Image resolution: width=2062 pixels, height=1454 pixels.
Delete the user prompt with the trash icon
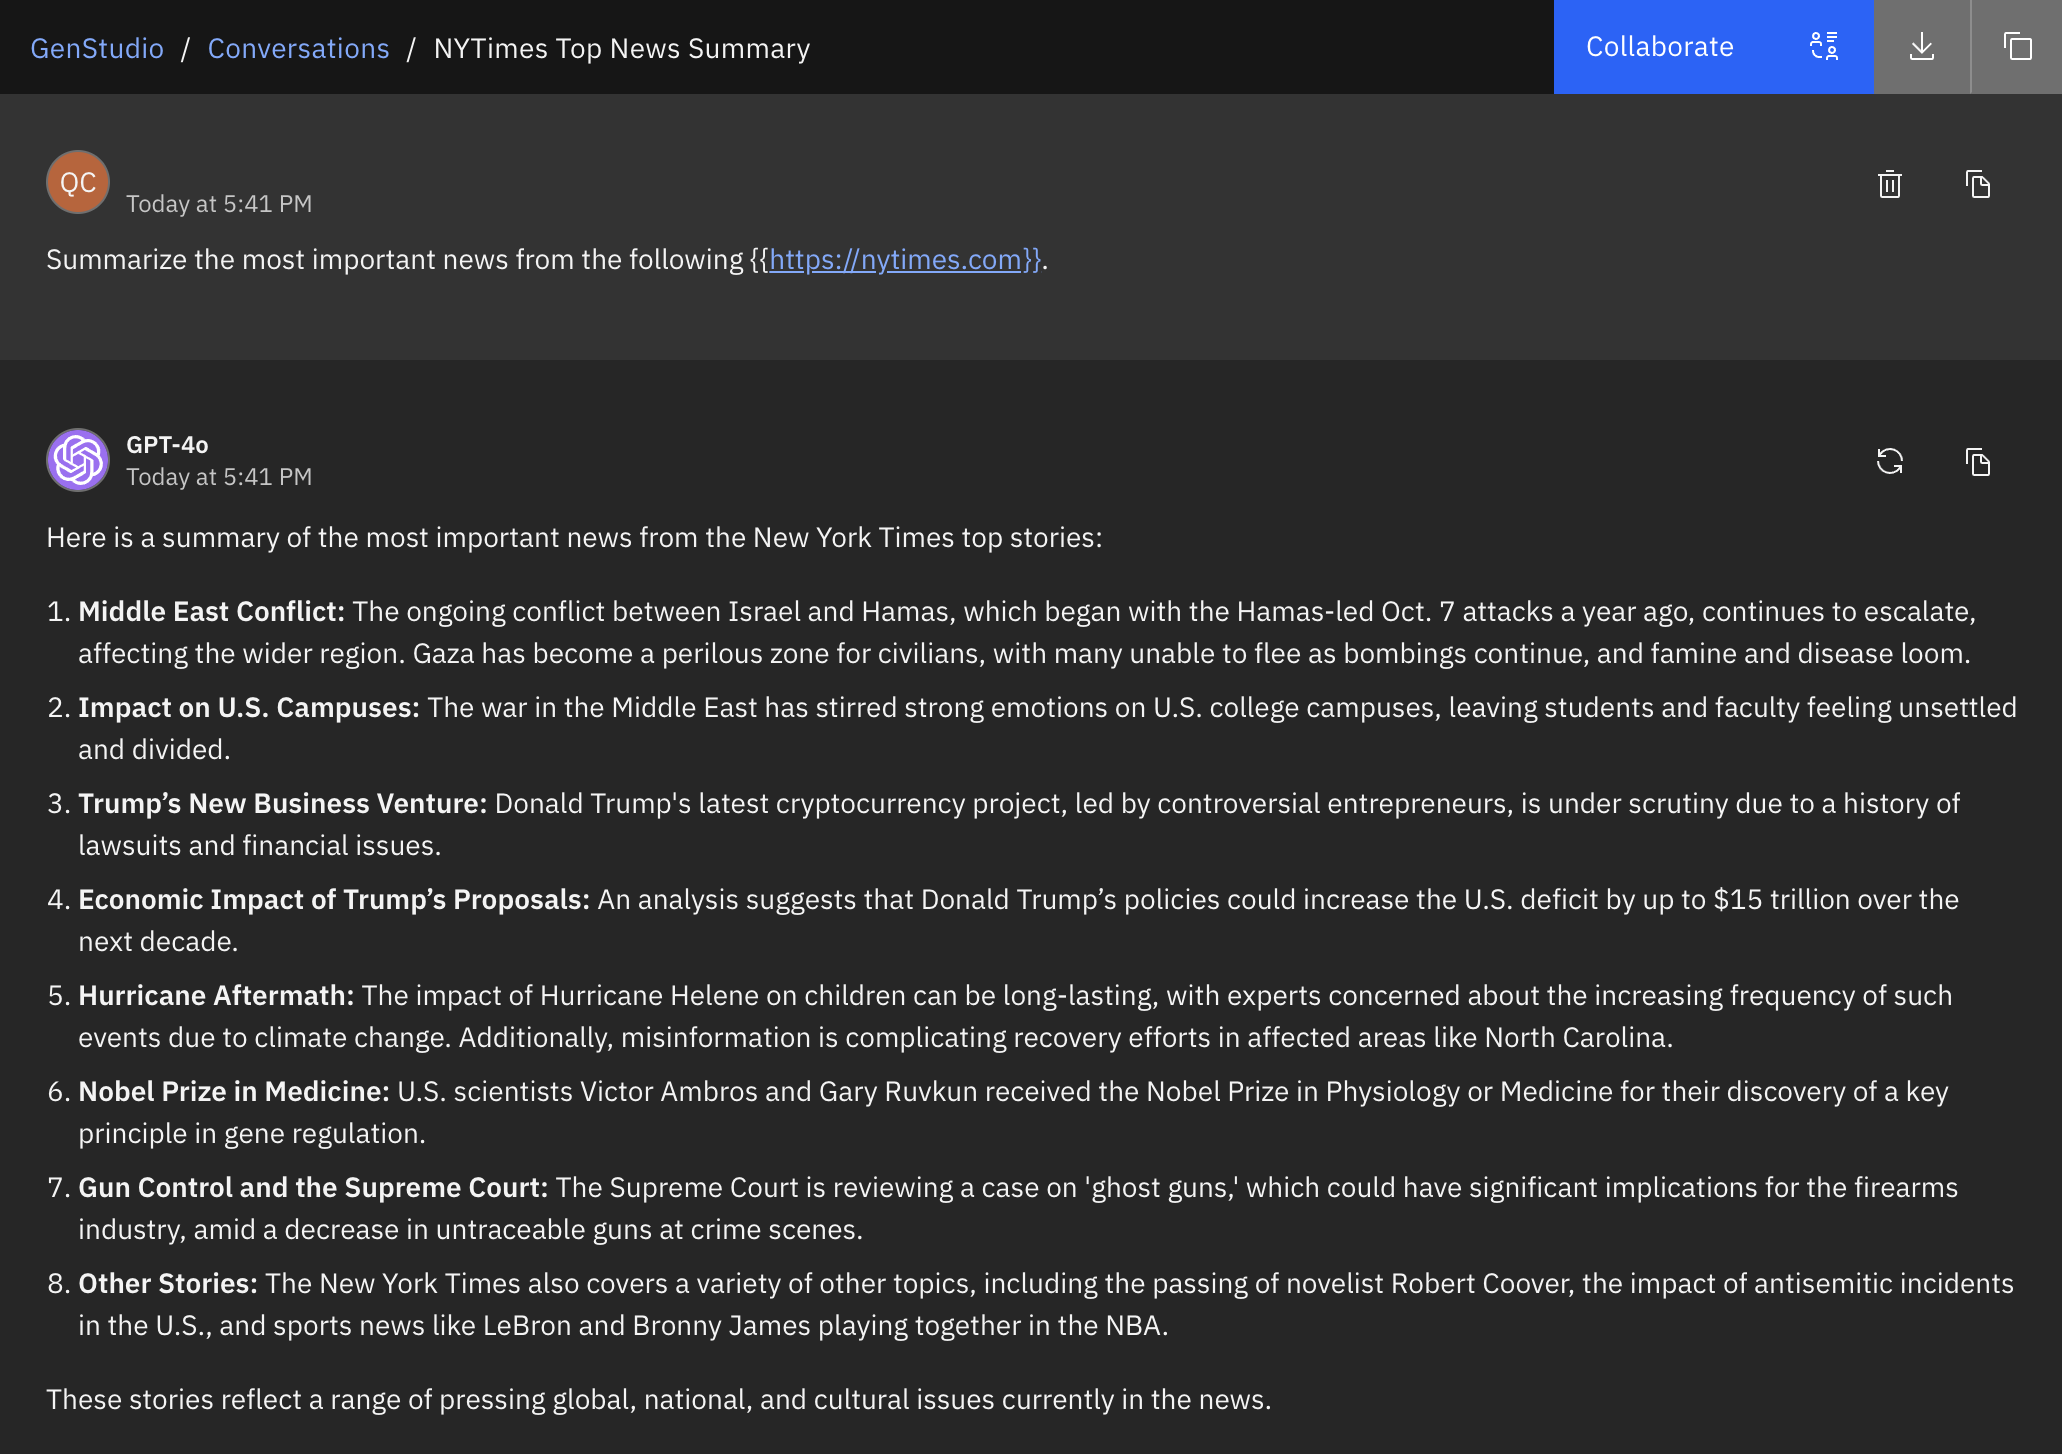(1889, 185)
